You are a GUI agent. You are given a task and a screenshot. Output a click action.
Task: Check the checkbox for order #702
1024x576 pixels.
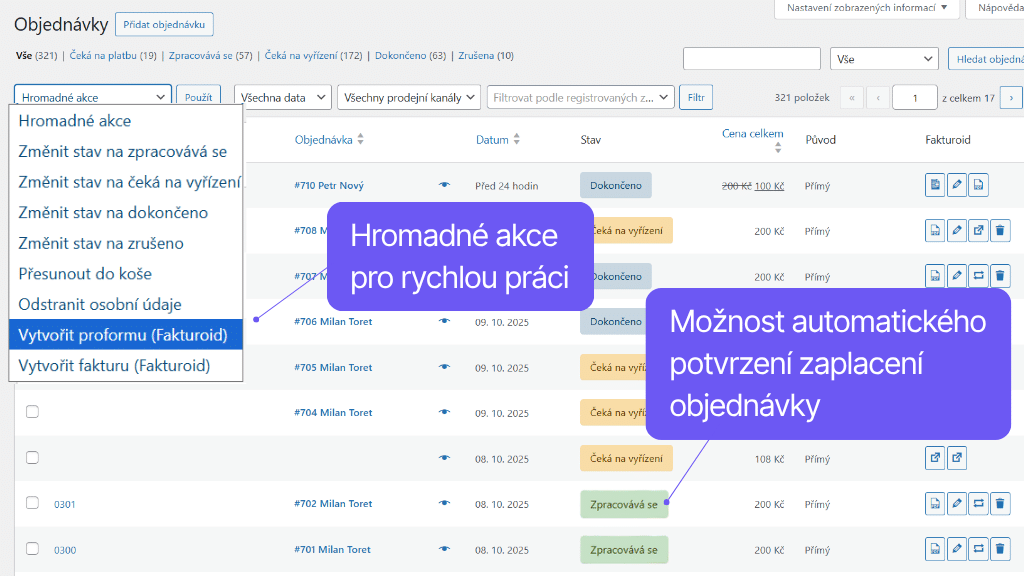(x=32, y=503)
